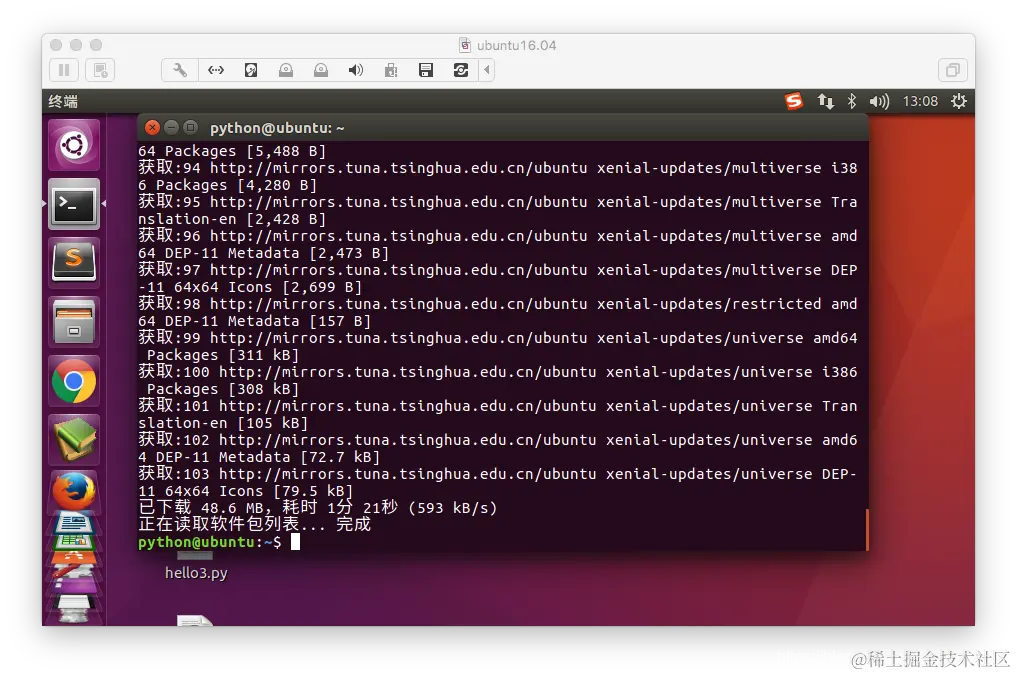Open the Bluetooth indicator menu
Viewport: 1017px width, 676px height.
point(852,101)
